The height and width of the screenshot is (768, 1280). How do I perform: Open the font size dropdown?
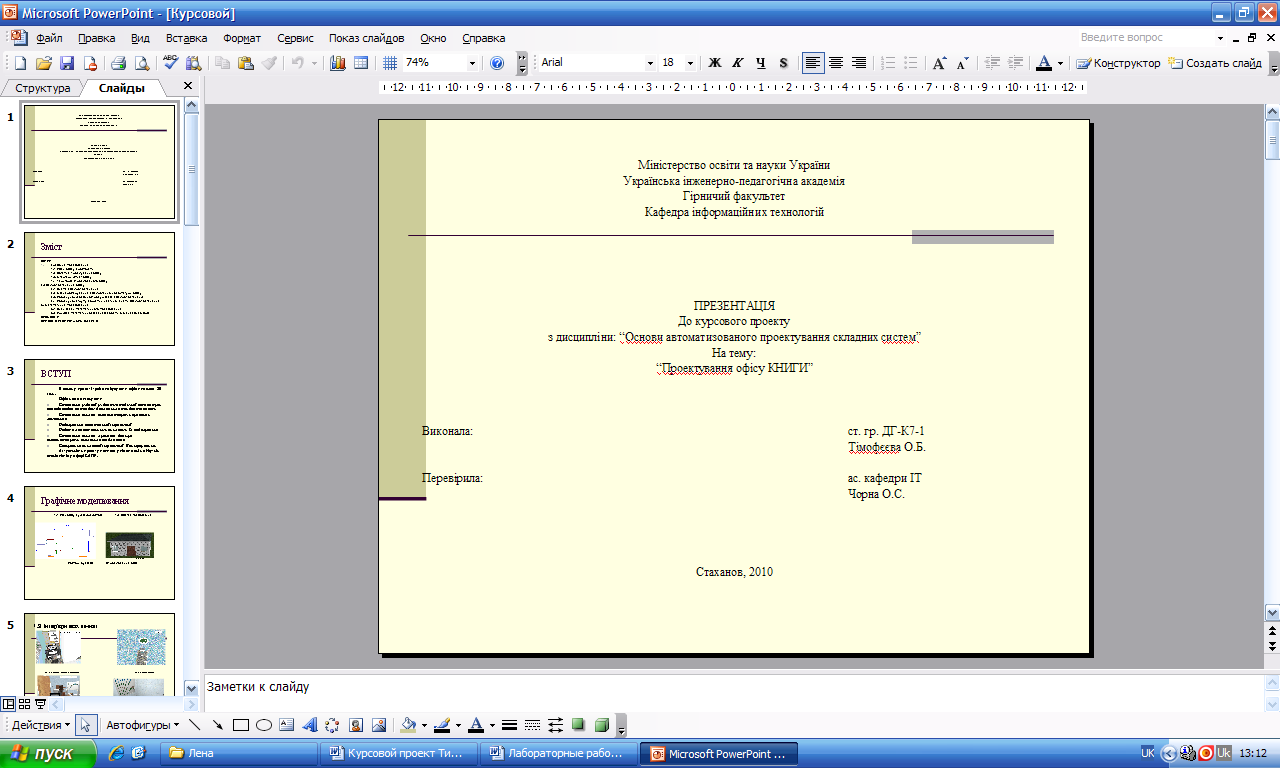[x=692, y=63]
